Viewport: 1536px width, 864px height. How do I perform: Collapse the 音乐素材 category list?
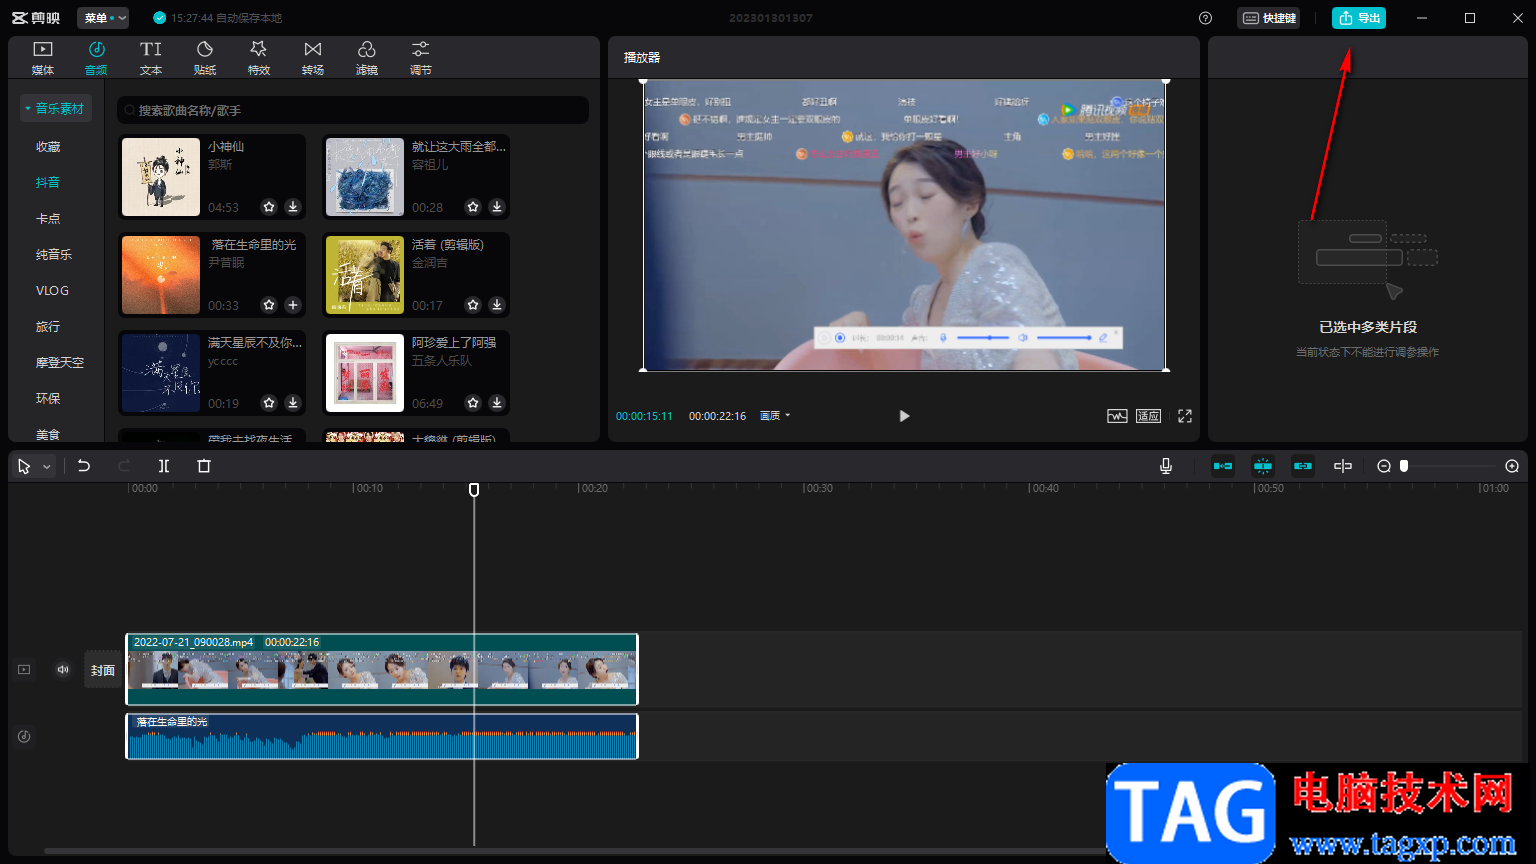tap(56, 108)
